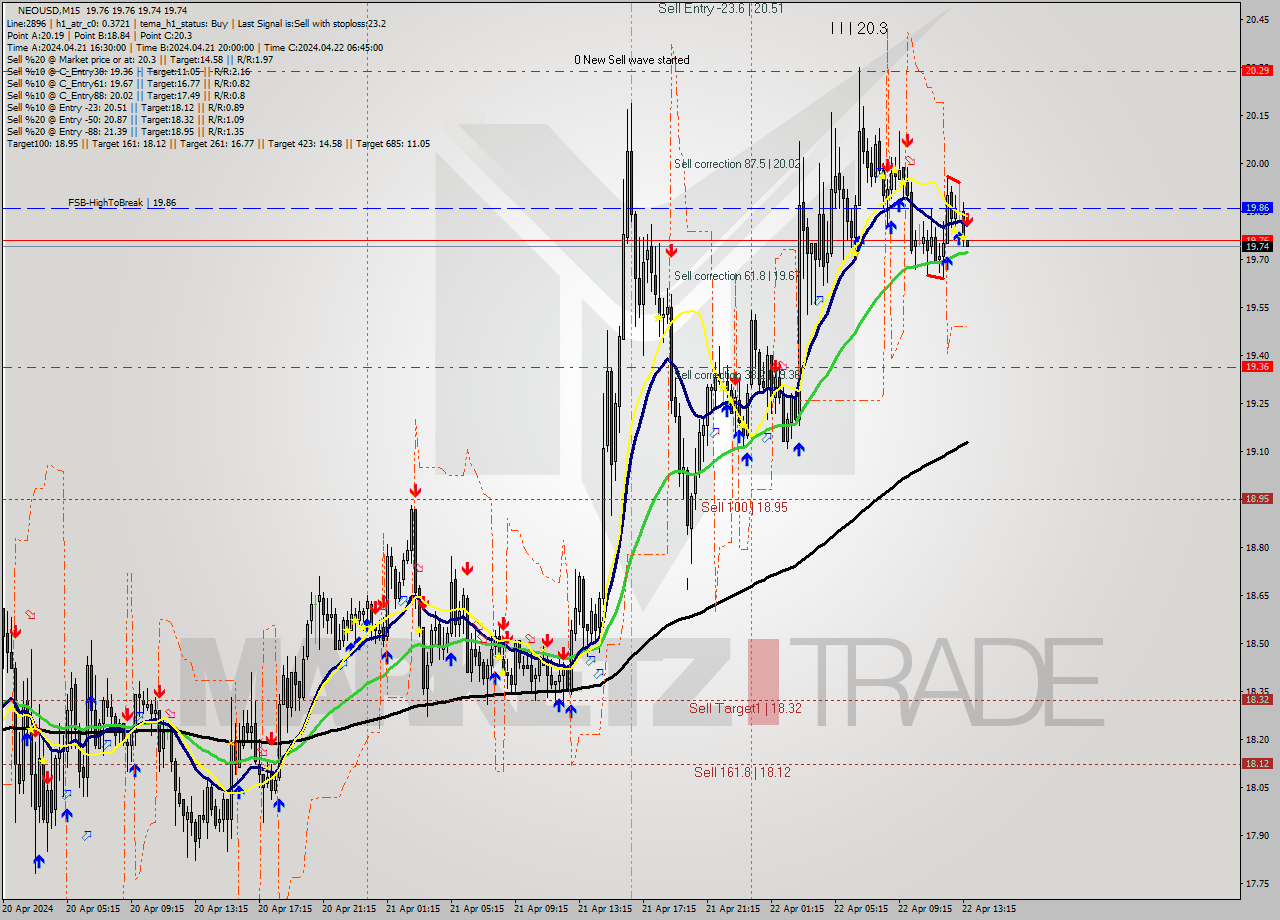Image resolution: width=1280 pixels, height=920 pixels.
Task: Select the 'Sell Entry -23.6 | 20.51' label
Action: coord(720,8)
